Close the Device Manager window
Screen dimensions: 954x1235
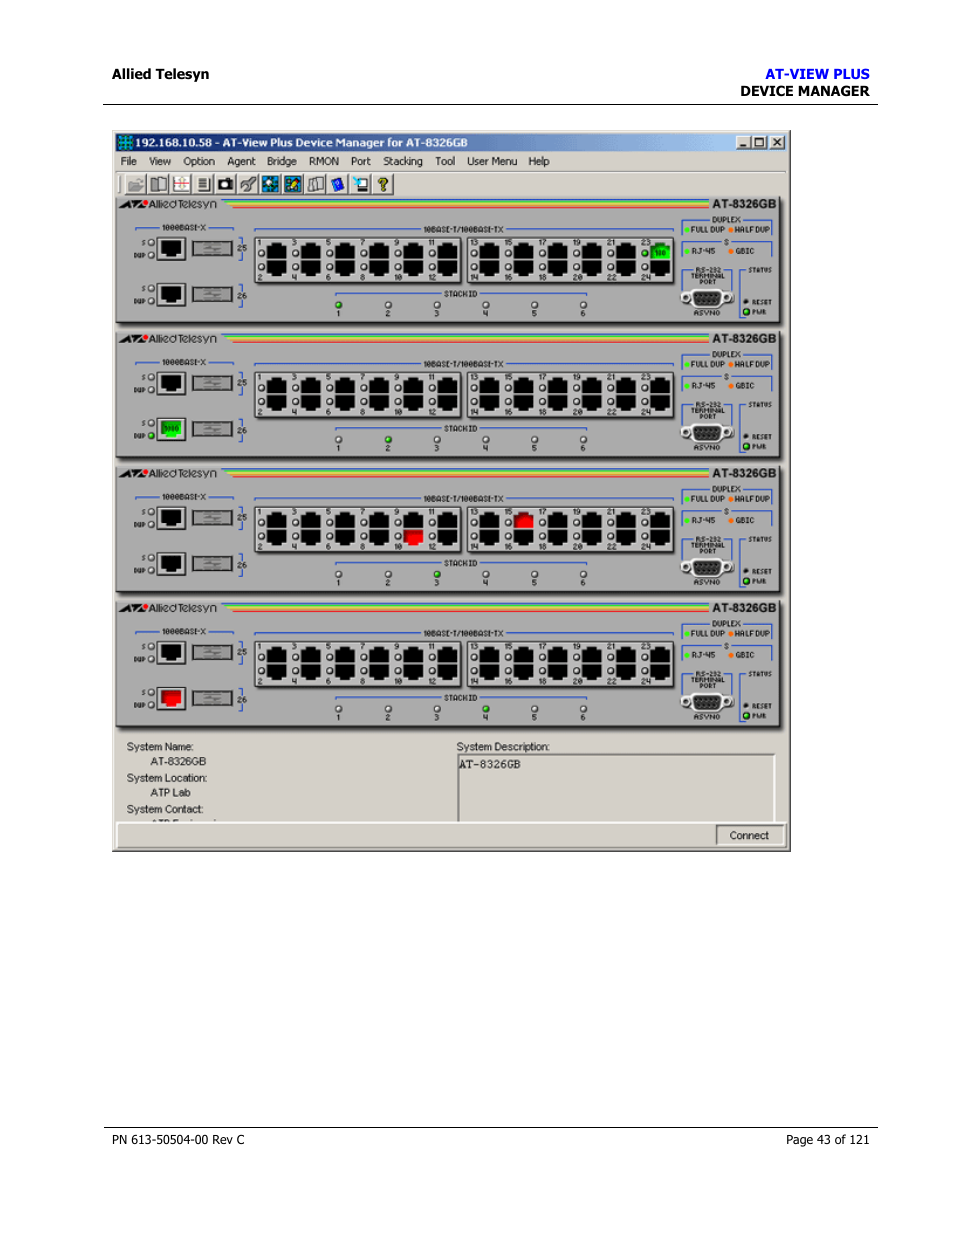[777, 142]
